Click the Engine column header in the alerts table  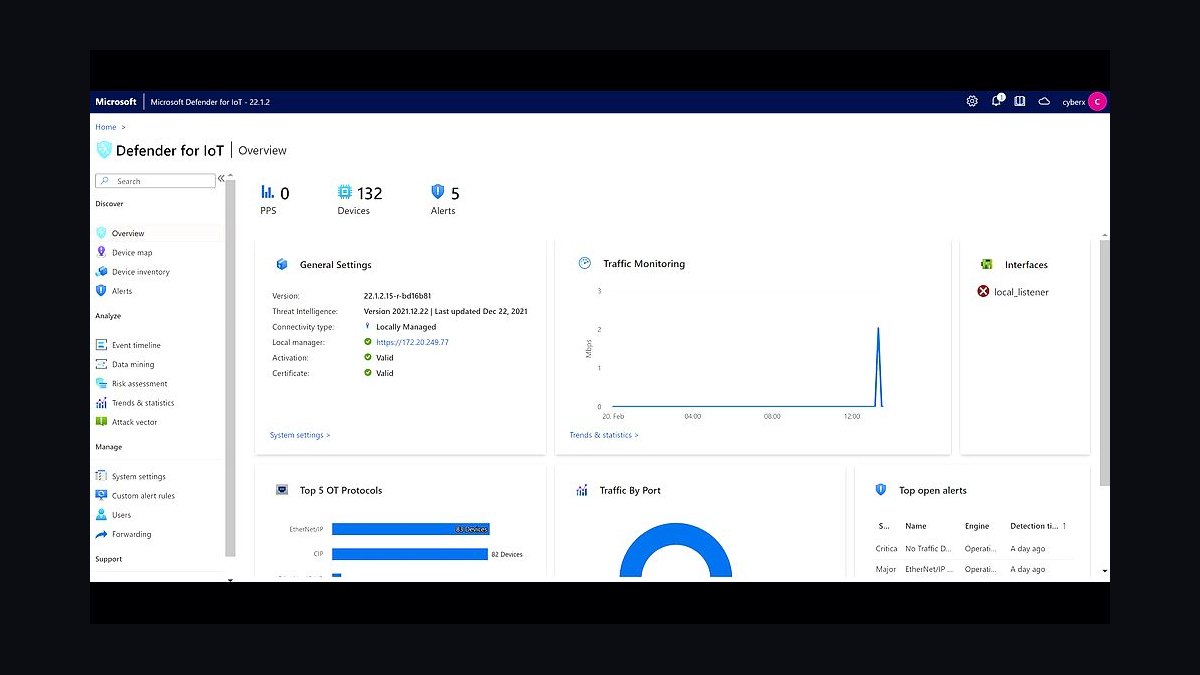pos(977,526)
